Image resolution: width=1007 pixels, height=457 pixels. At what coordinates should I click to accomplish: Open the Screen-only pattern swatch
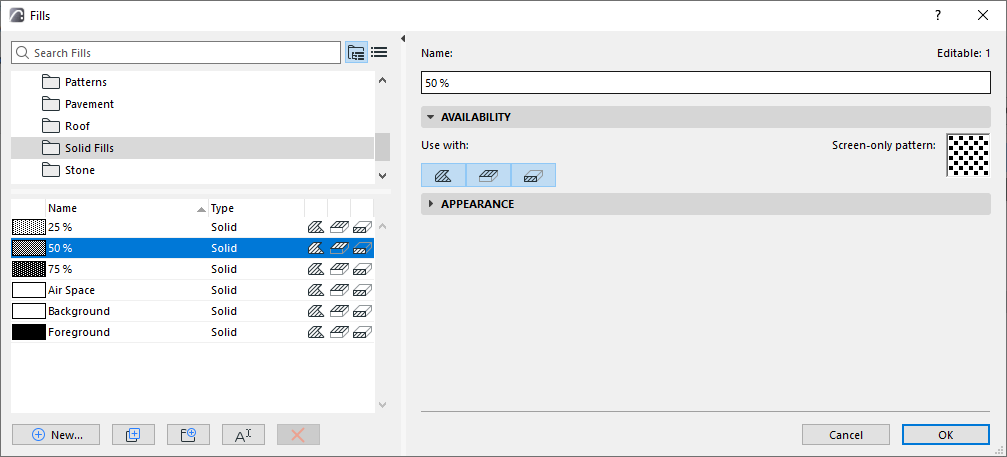click(x=968, y=155)
